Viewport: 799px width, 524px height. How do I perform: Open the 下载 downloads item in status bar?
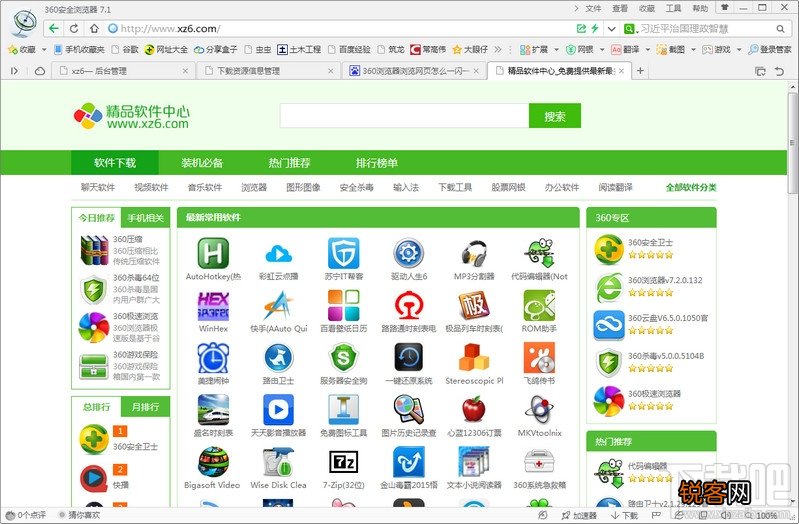pyautogui.click(x=625, y=515)
